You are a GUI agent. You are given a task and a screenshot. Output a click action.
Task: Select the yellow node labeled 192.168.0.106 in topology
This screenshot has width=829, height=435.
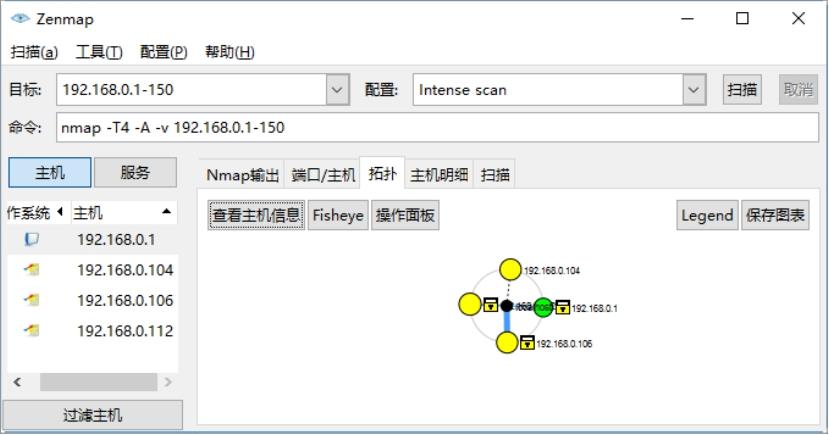click(507, 343)
